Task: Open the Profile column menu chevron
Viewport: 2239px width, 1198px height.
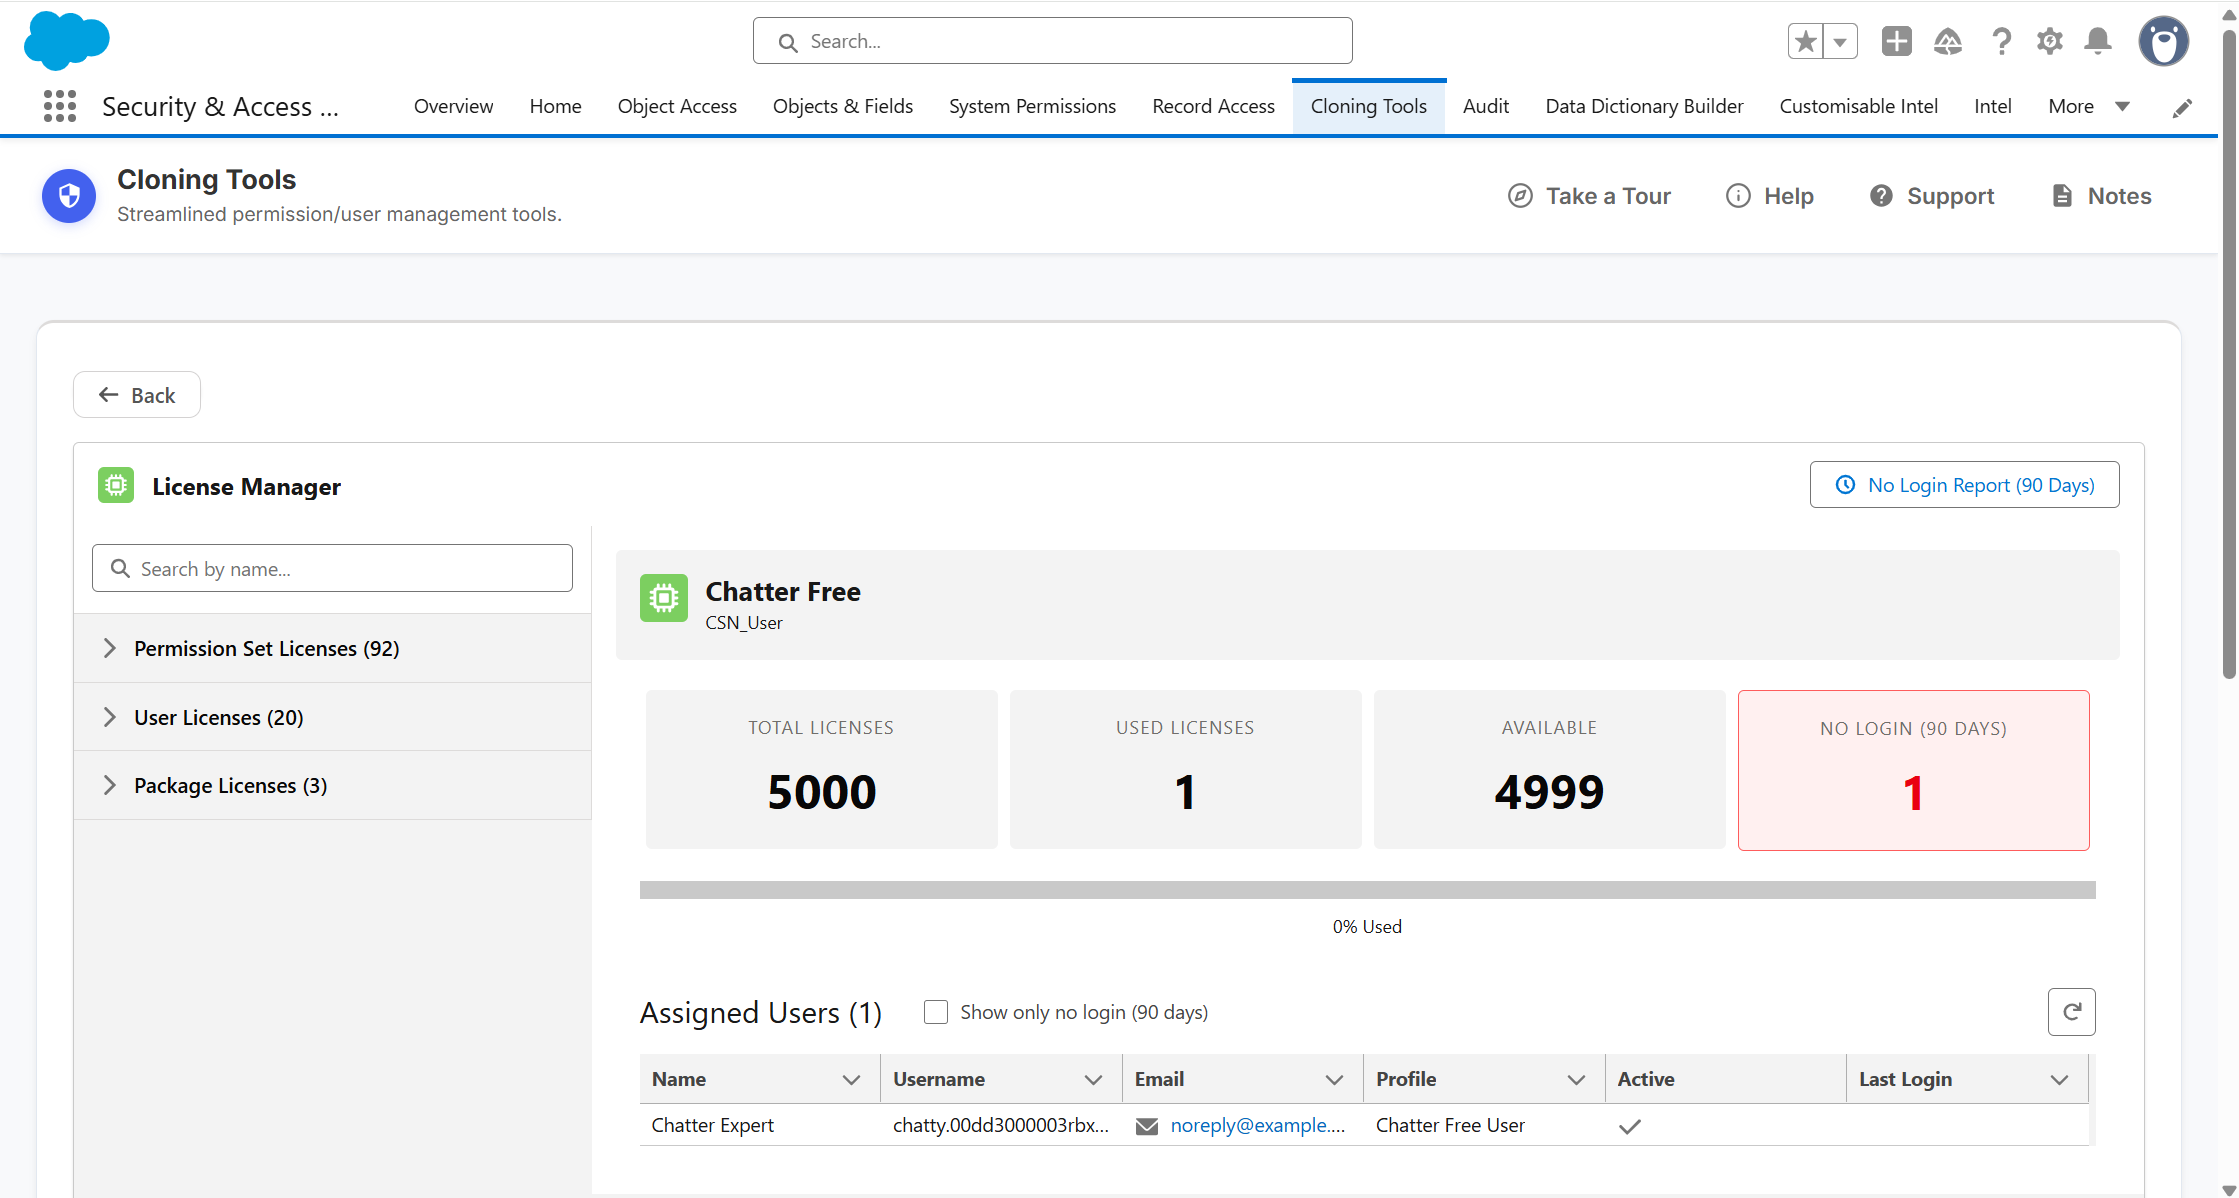Action: (x=1577, y=1080)
